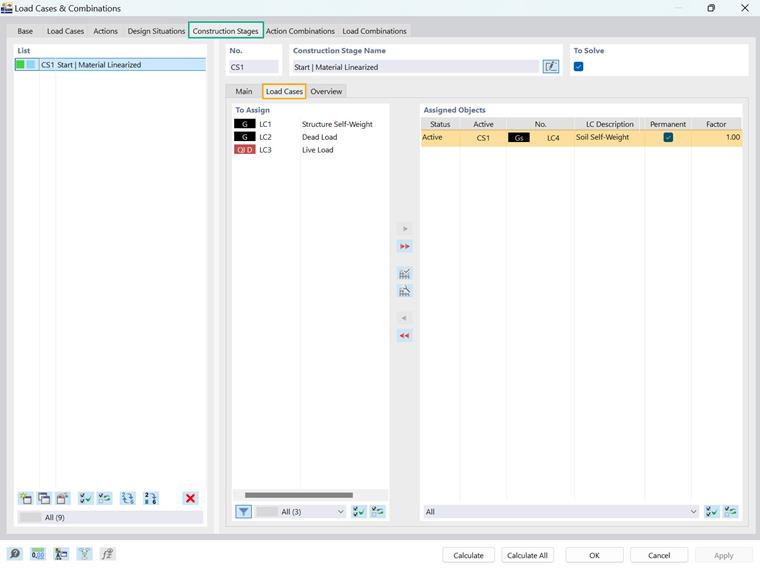Click the 2-to-6 renumbering icon
Viewport: 760px width, 570px height.
coord(151,498)
